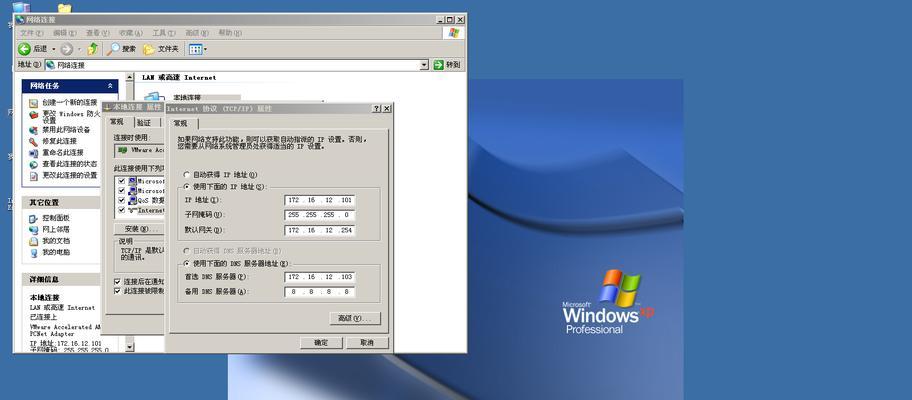Click the 网上邻居 icon in Other Places
The width and height of the screenshot is (912, 400).
click(x=34, y=230)
